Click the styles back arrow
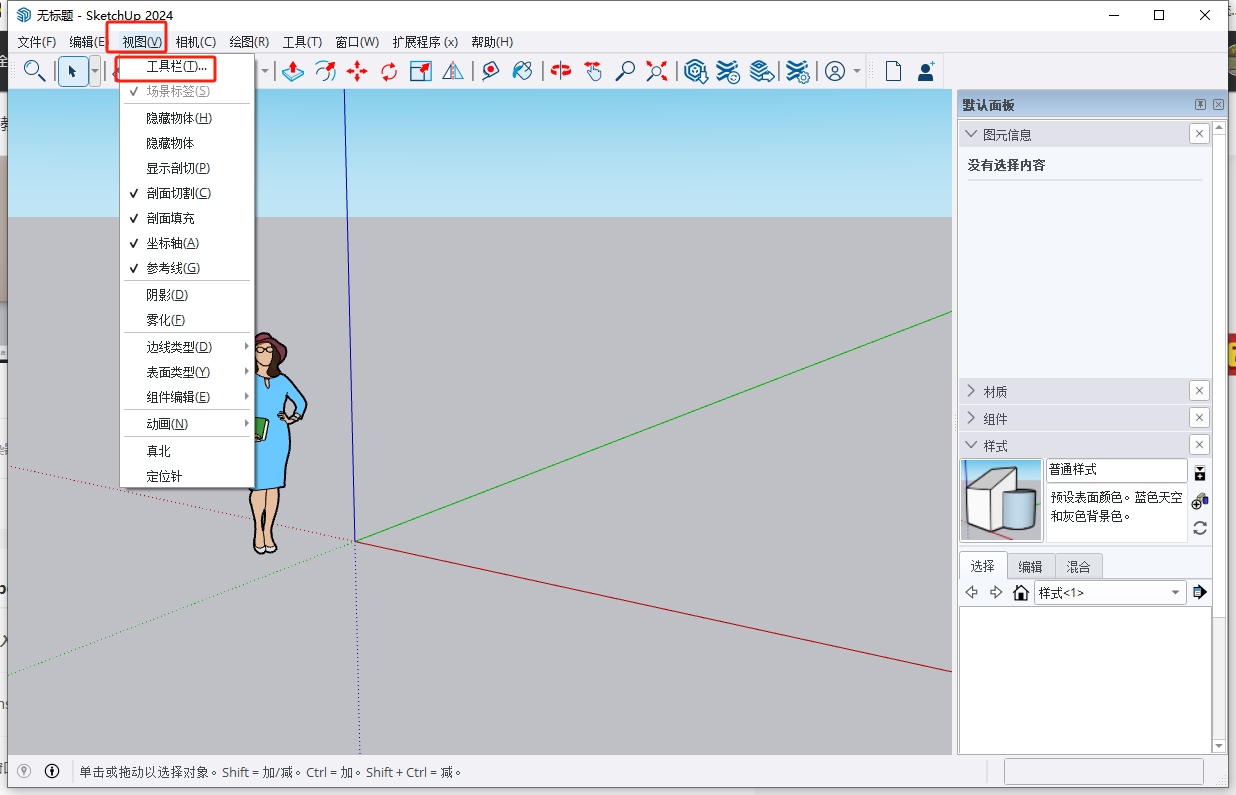This screenshot has height=795, width=1236. click(971, 593)
